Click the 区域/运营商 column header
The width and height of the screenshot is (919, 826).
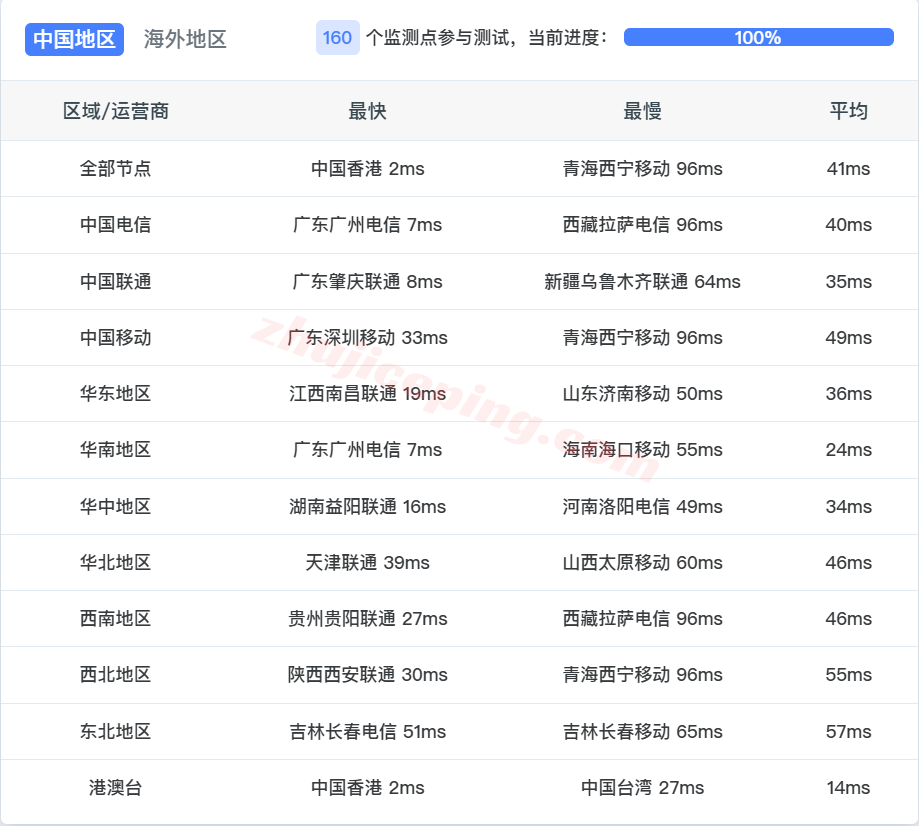[x=116, y=111]
